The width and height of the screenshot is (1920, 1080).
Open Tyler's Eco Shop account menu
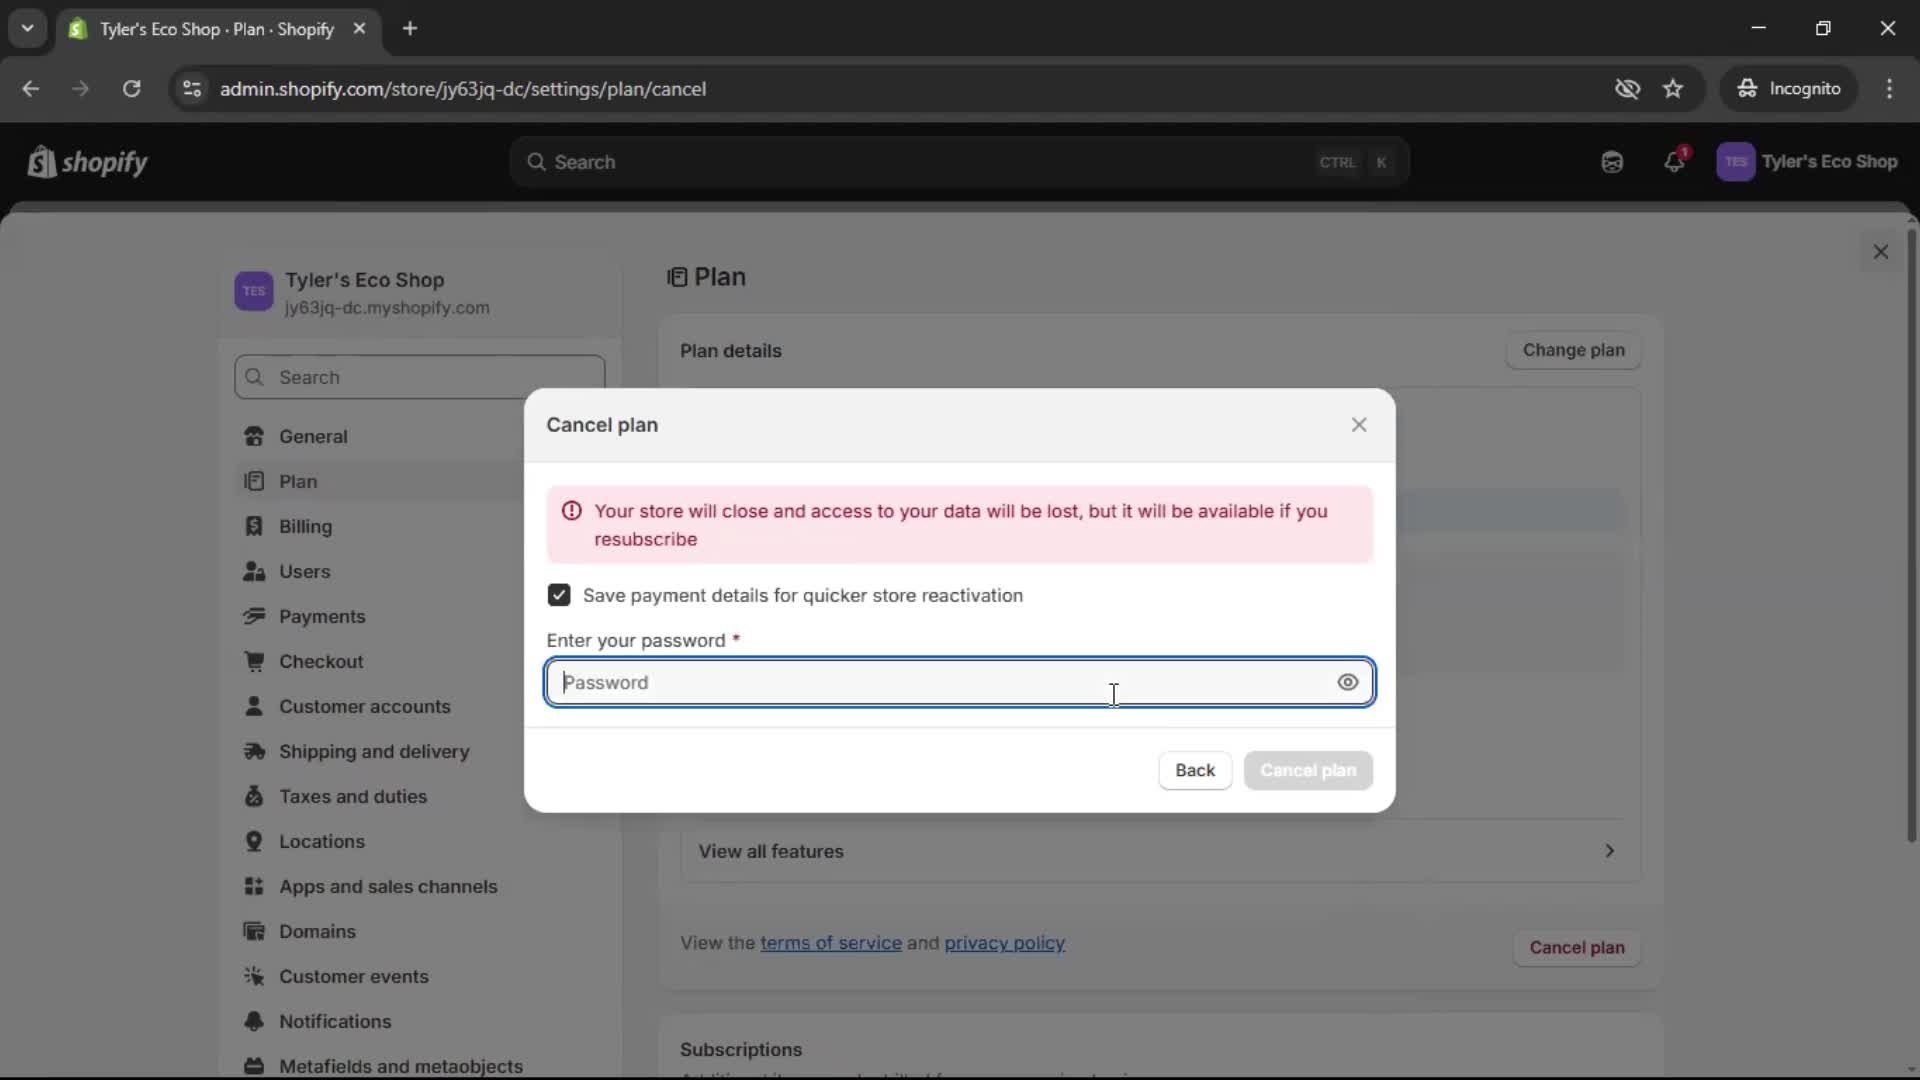point(1806,162)
